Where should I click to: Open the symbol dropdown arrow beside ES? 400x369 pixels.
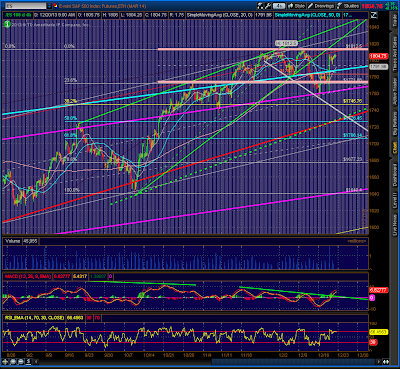(x=49, y=6)
